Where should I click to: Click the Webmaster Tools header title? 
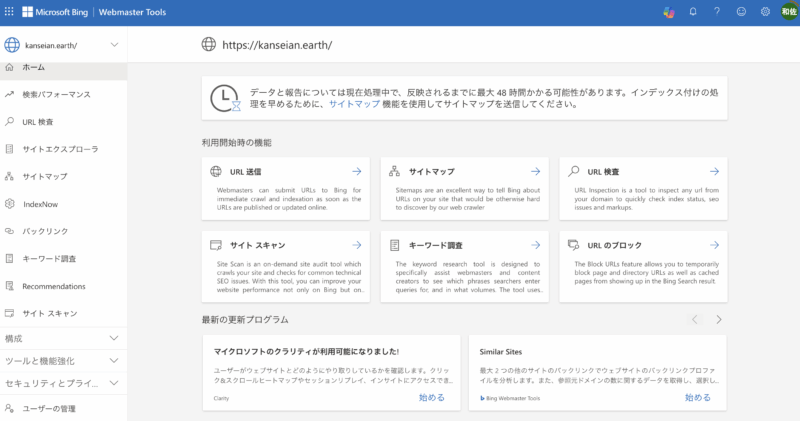(x=132, y=12)
